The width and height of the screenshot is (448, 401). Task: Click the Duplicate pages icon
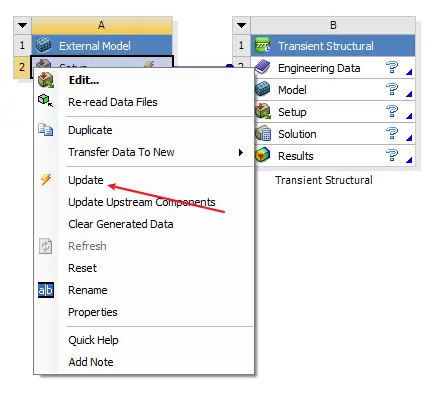coord(46,129)
